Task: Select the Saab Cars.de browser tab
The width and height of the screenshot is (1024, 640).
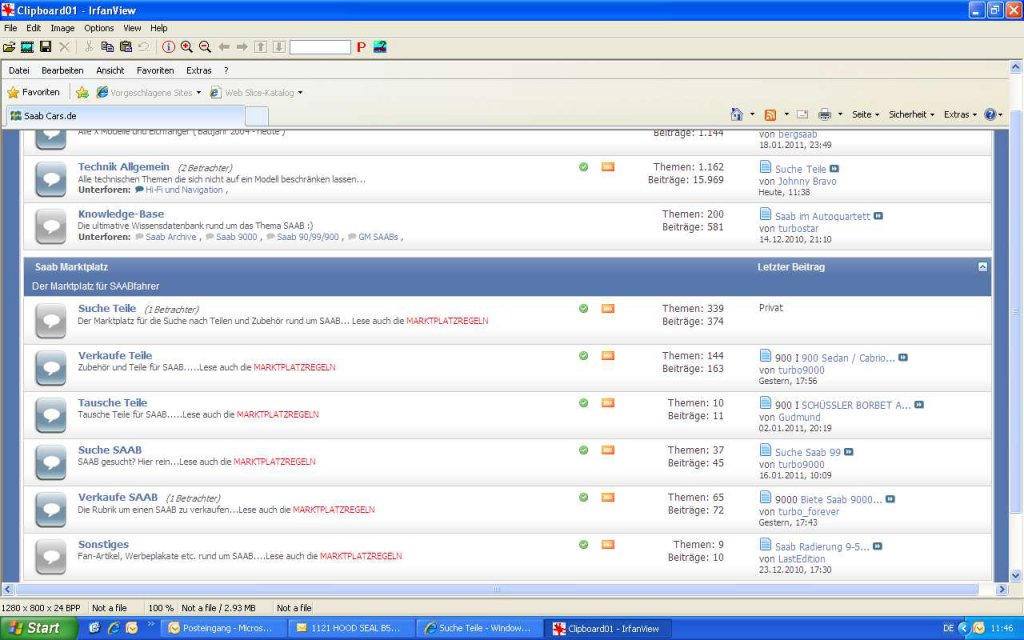Action: click(125, 116)
